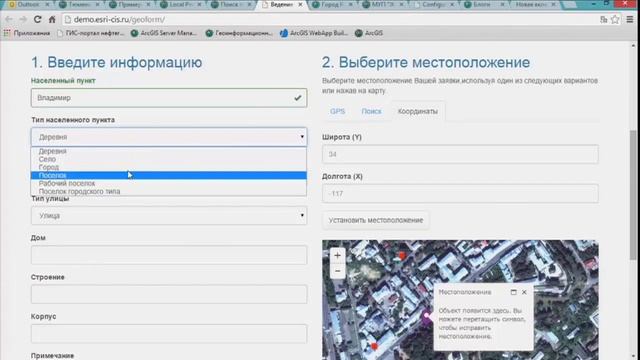Switch to the Outlook browser tab

pyautogui.click(x=28, y=4)
